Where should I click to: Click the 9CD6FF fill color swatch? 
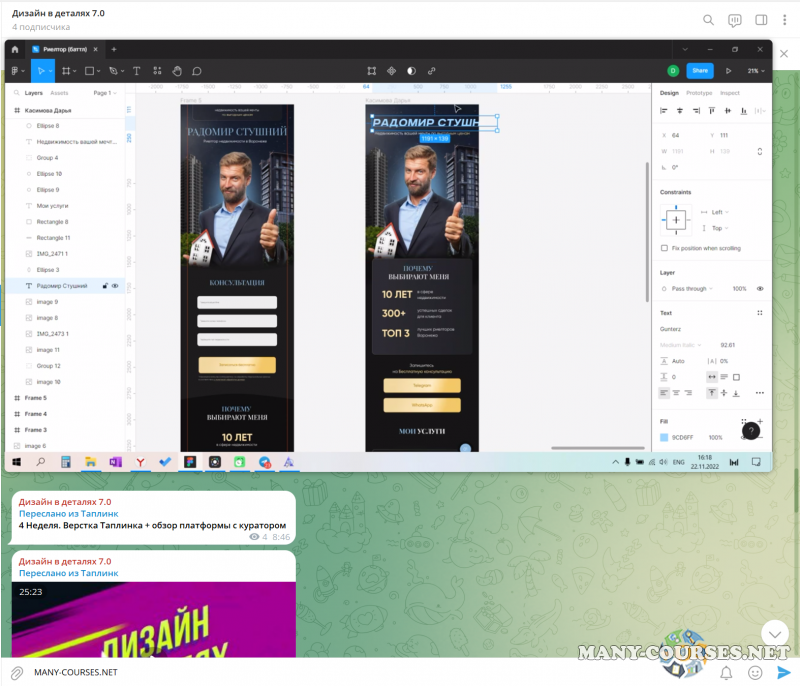point(664,437)
